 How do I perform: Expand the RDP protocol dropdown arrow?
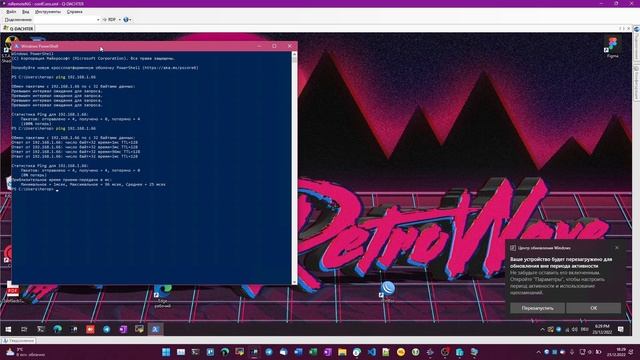(120, 20)
